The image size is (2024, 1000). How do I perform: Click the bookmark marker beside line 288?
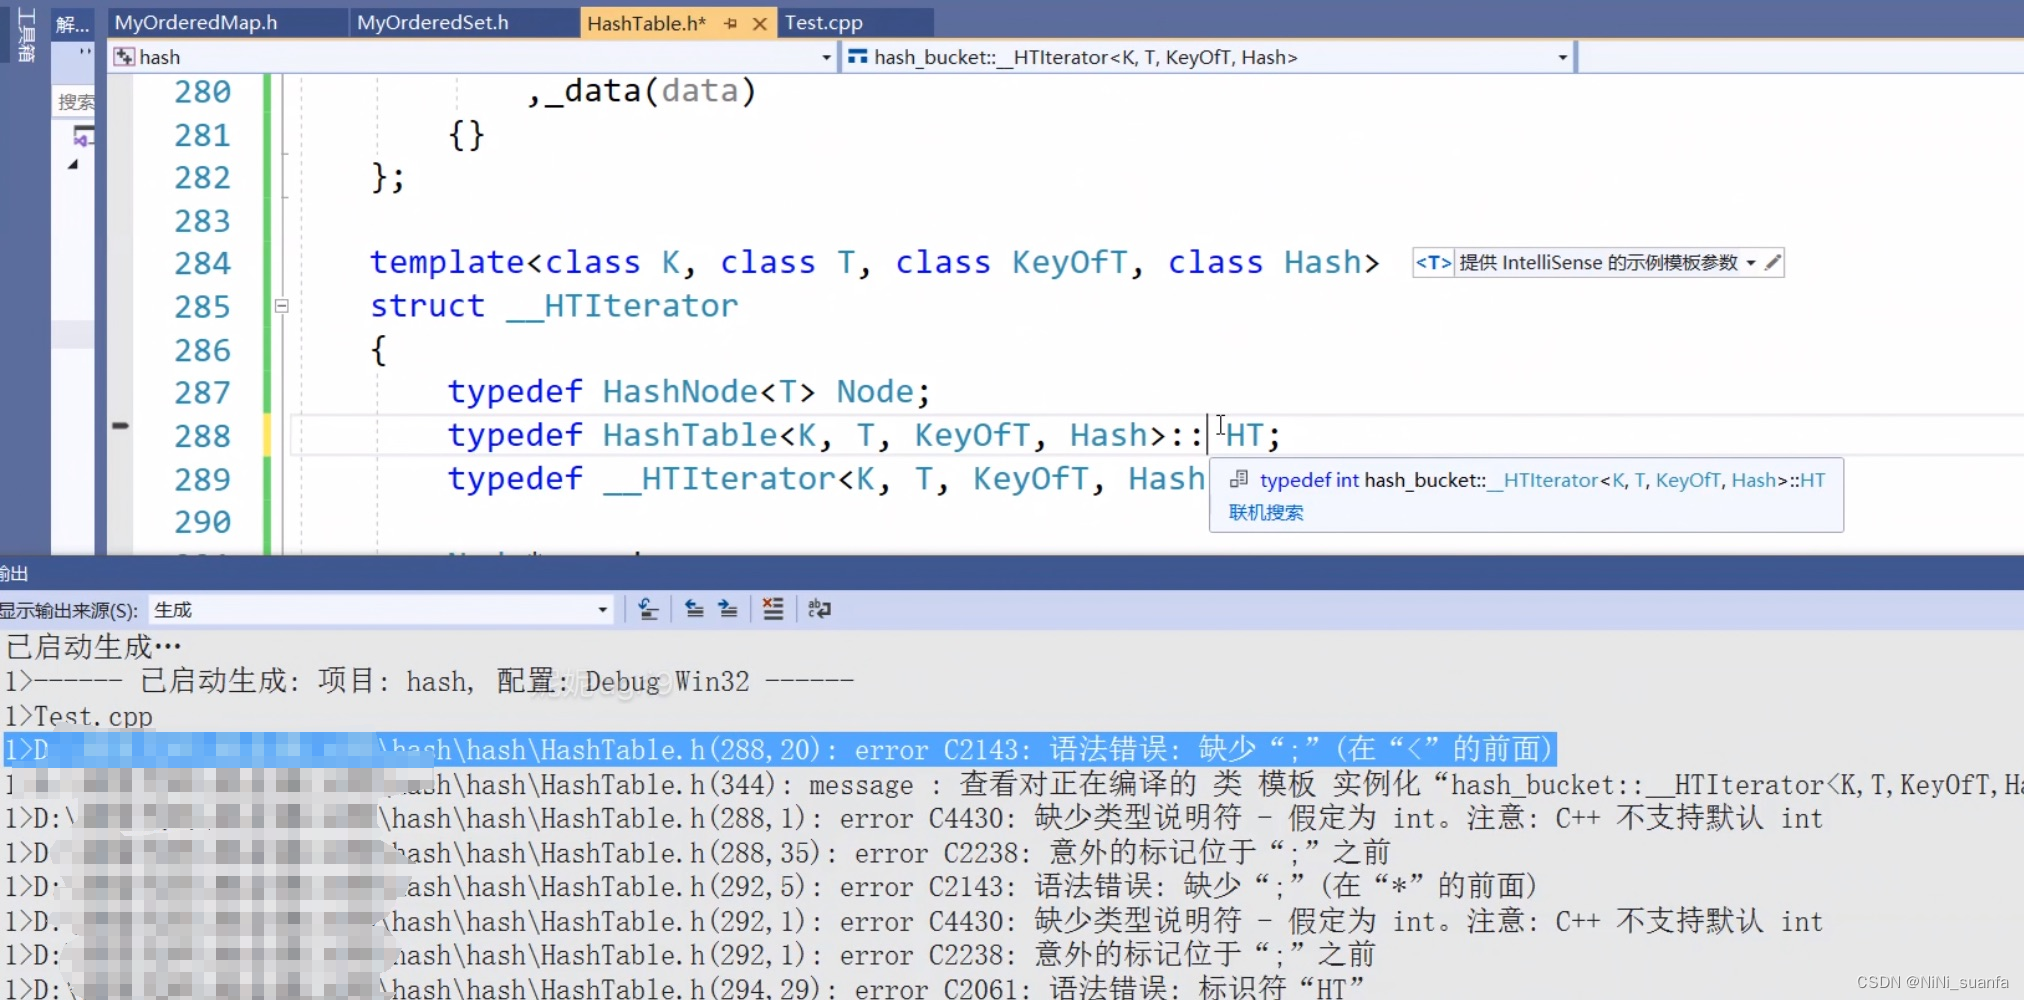coord(120,426)
